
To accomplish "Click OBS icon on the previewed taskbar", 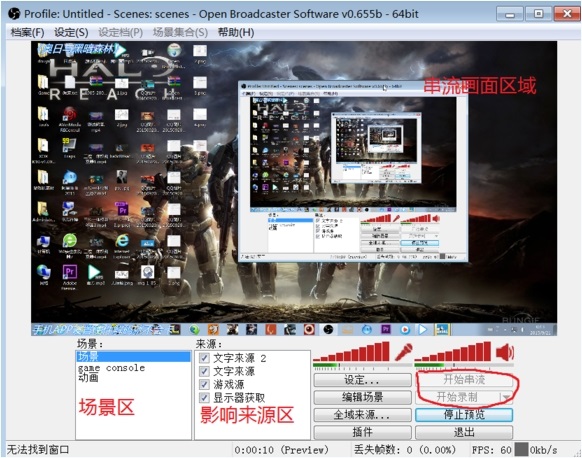I will tap(328, 329).
